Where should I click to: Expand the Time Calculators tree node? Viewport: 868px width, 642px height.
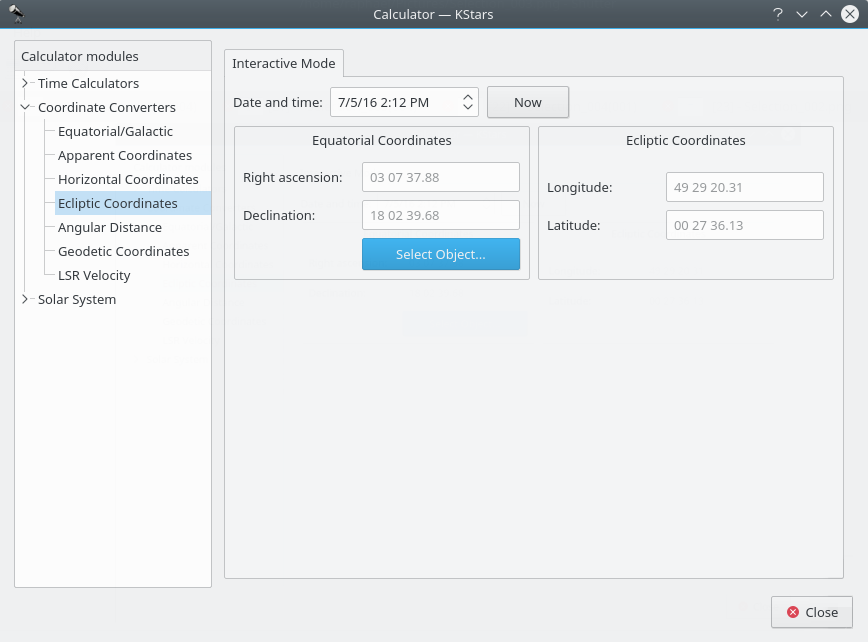(x=25, y=83)
